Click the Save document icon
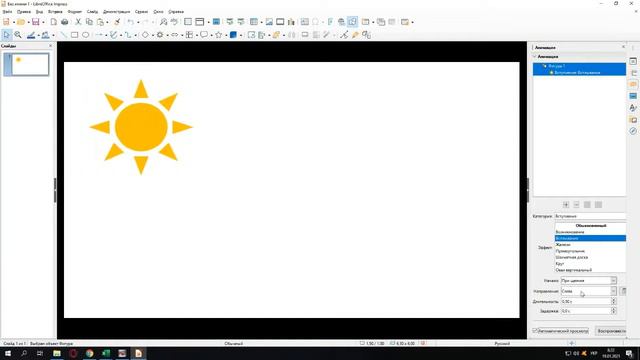Screen dimensions: 640x360 tap(36, 22)
